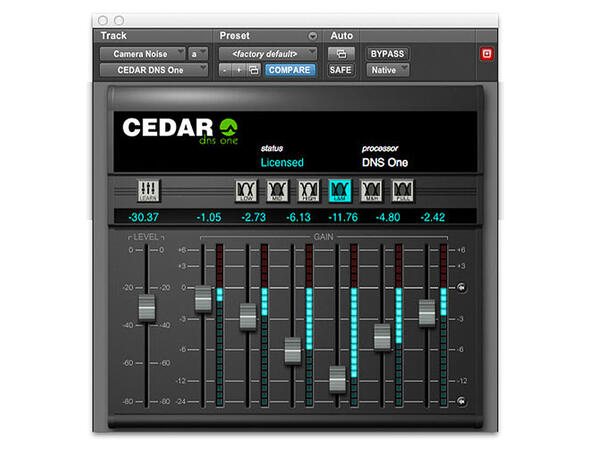Screen dimensions: 610x450
Task: Click the LEVEL fader handle
Action: pyautogui.click(x=147, y=308)
